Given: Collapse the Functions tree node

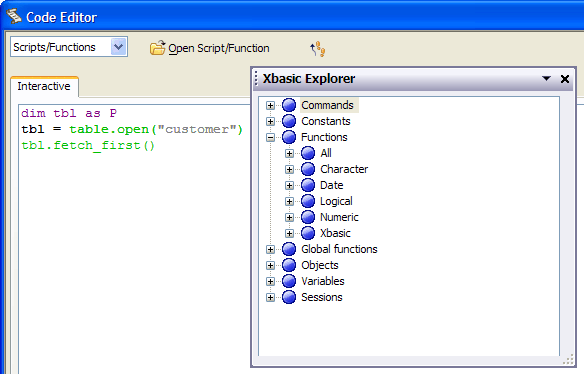Looking at the screenshot, I should tap(270, 137).
